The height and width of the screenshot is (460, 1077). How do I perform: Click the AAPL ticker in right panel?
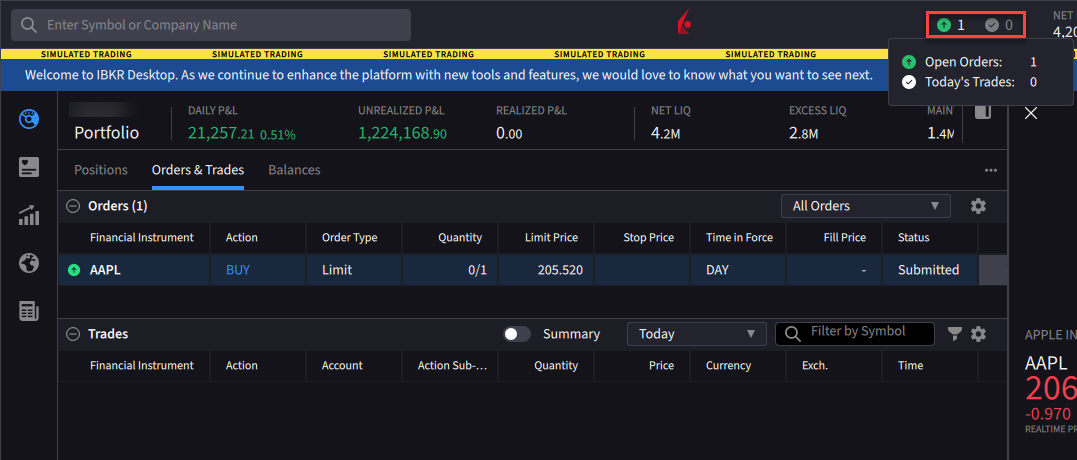(1046, 363)
